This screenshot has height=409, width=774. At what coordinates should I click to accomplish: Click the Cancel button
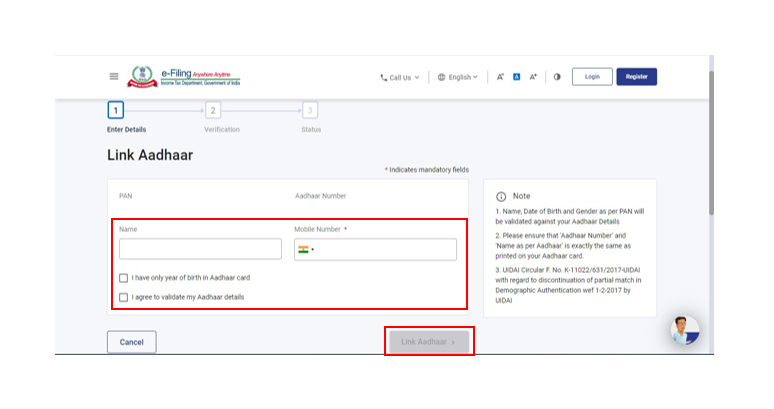coord(132,342)
